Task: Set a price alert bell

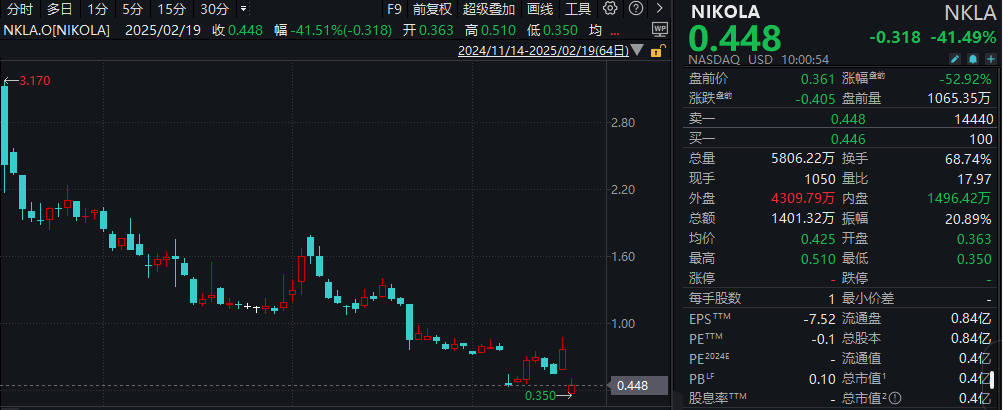Action: (973, 59)
